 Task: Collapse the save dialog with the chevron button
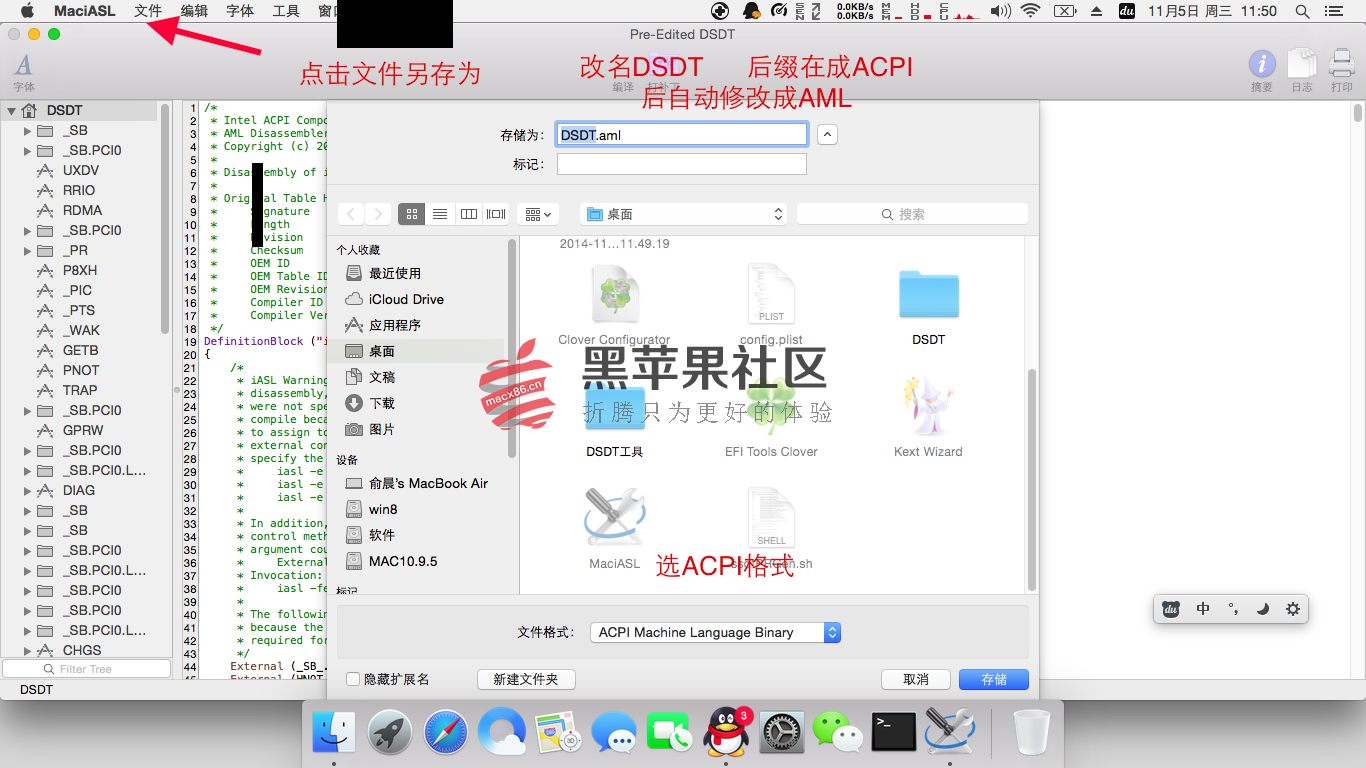(x=827, y=134)
